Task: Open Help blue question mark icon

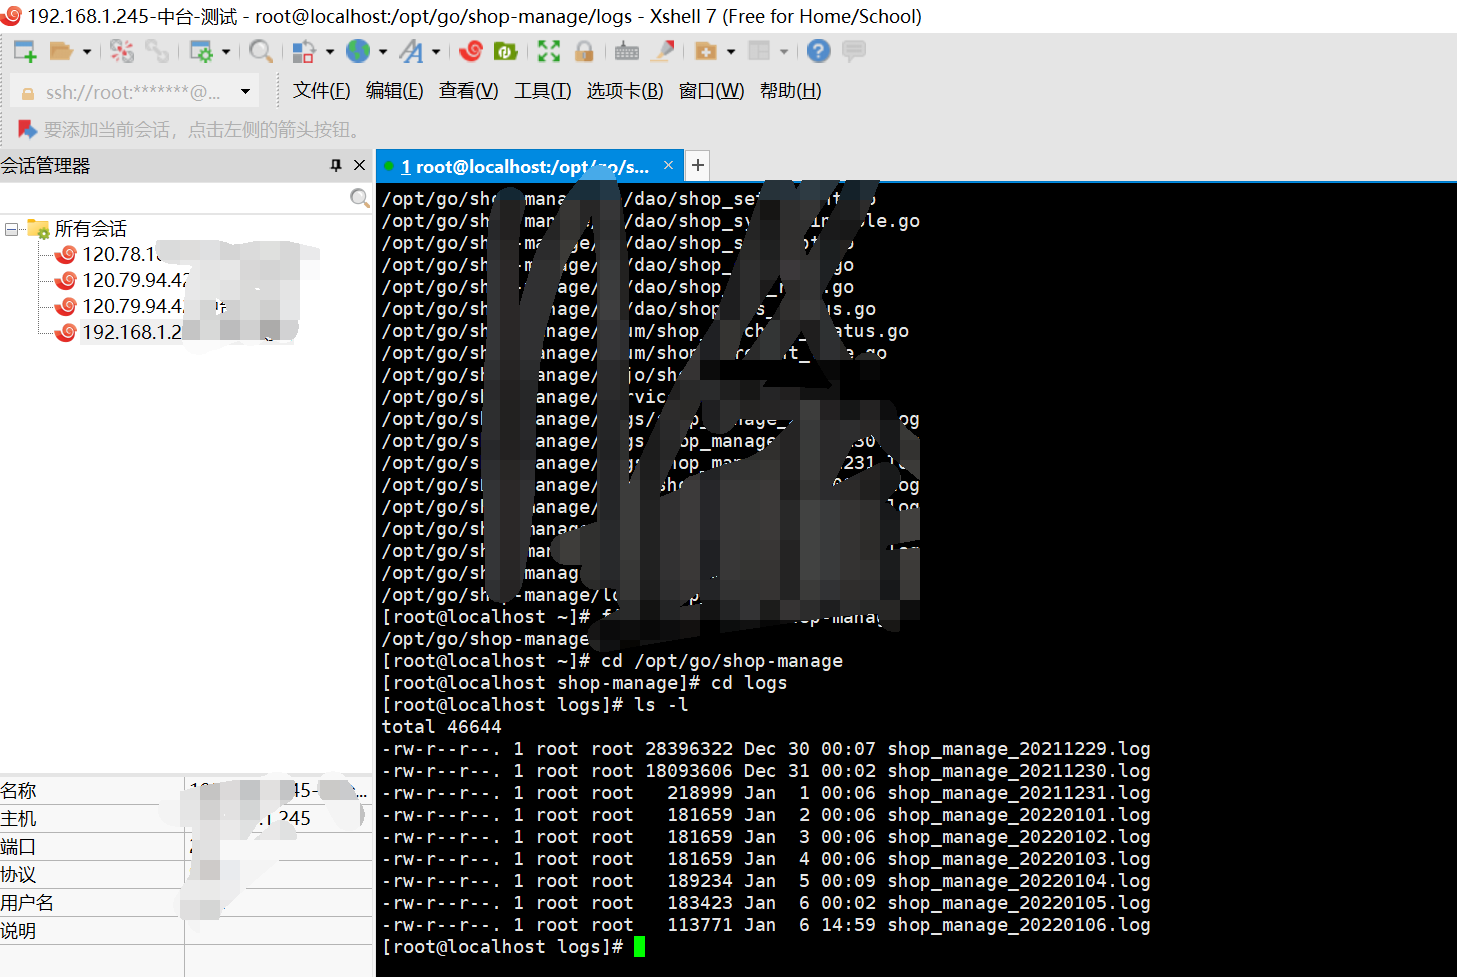Action: [x=818, y=51]
